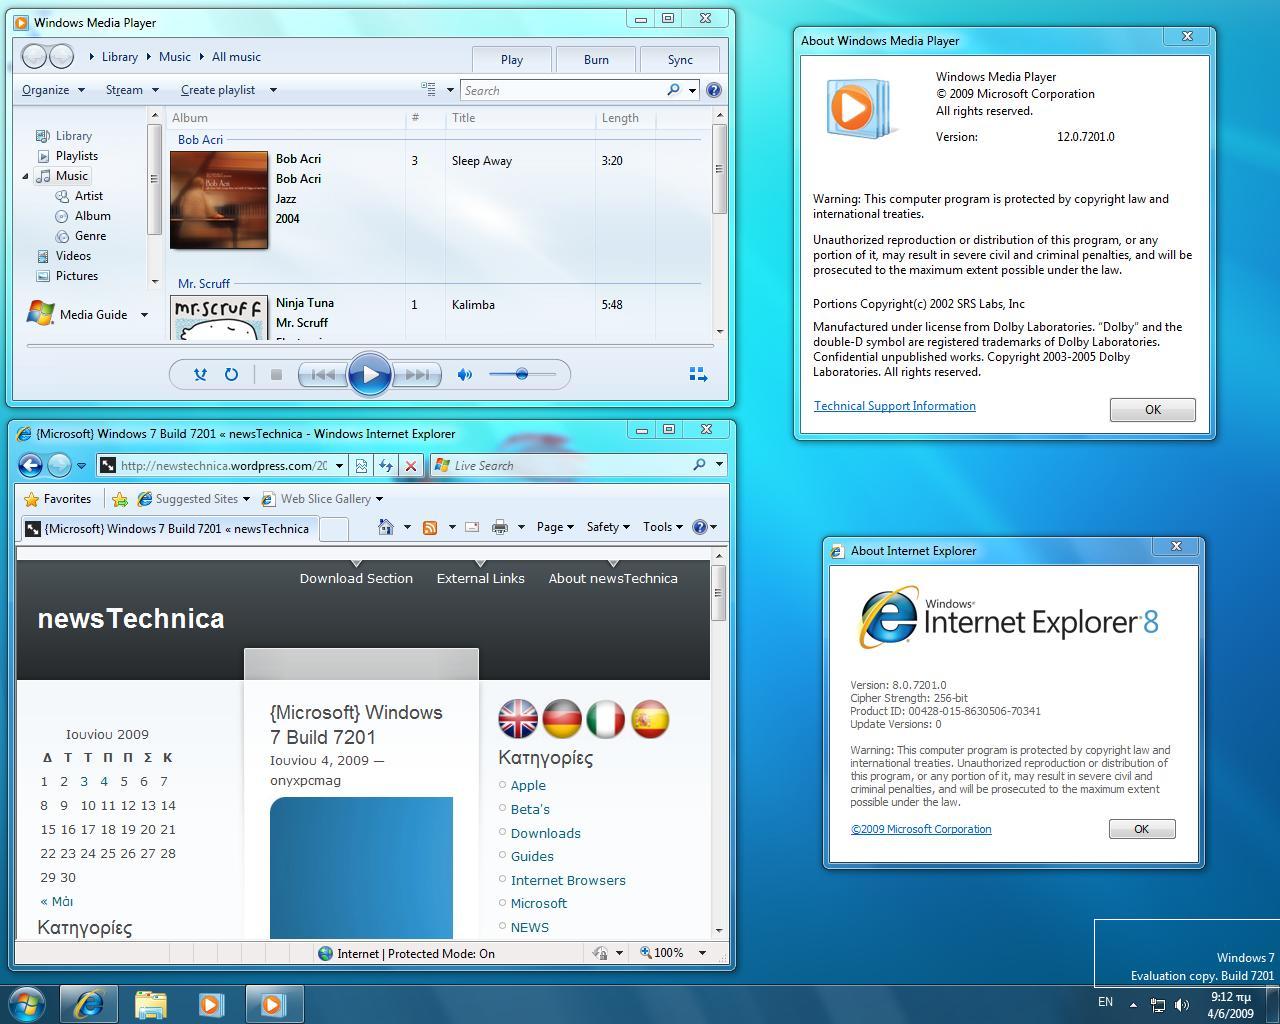Click the Home icon in Internet Explorer
Viewport: 1280px width, 1024px height.
[x=385, y=526]
